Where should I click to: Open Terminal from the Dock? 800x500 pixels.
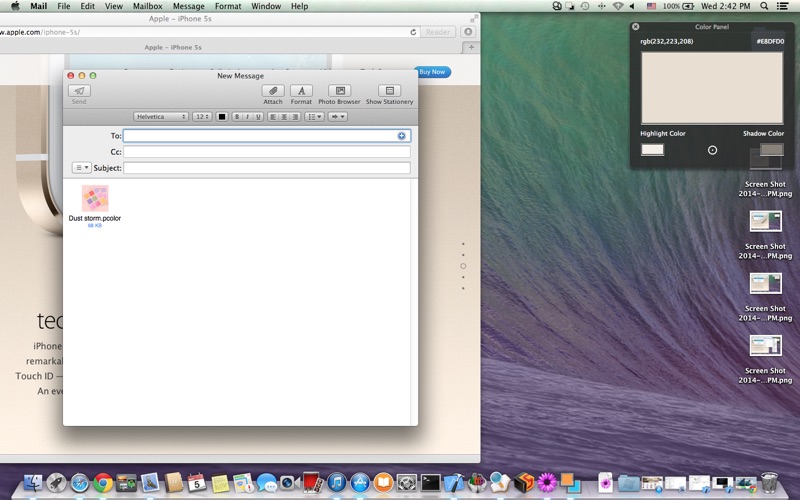(430, 482)
